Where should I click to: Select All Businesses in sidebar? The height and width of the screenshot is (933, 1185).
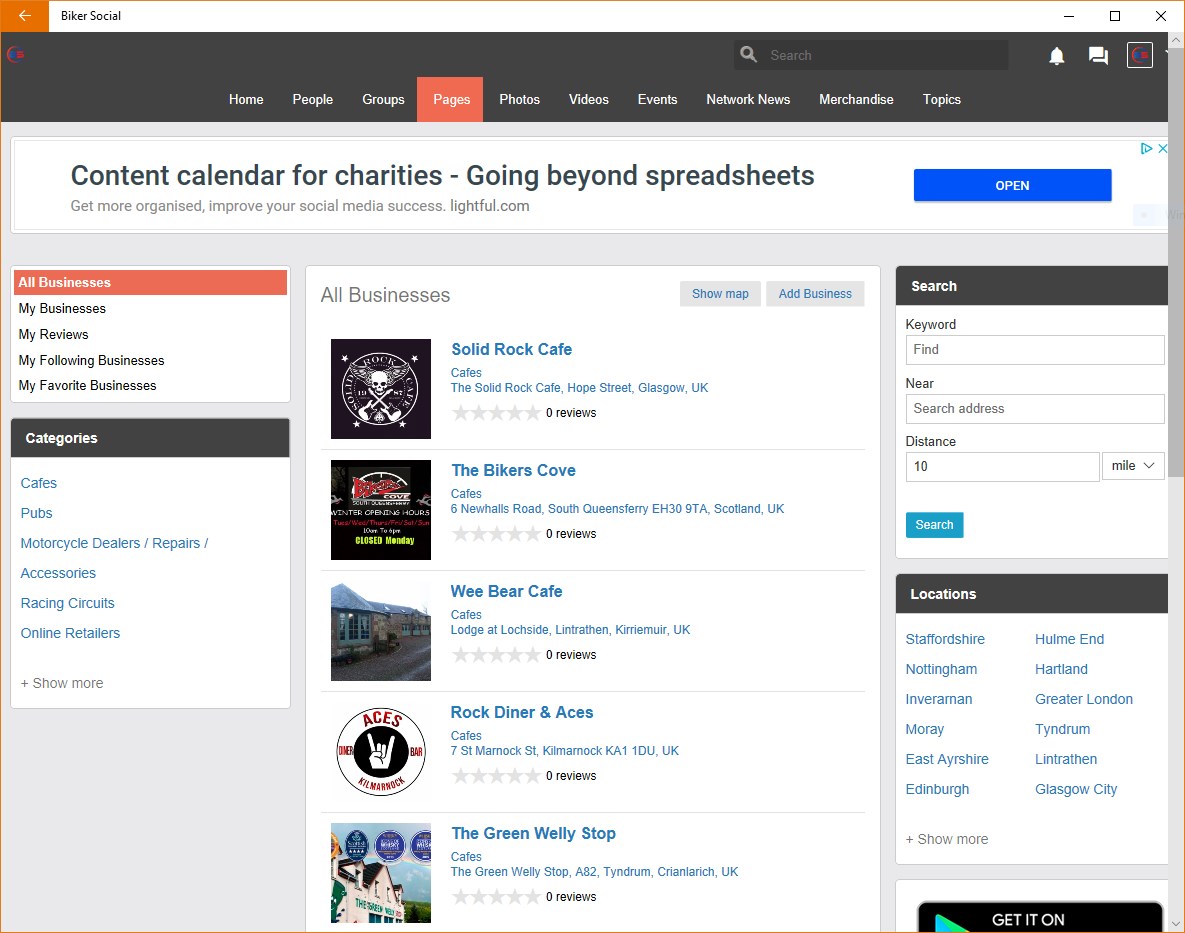[150, 283]
